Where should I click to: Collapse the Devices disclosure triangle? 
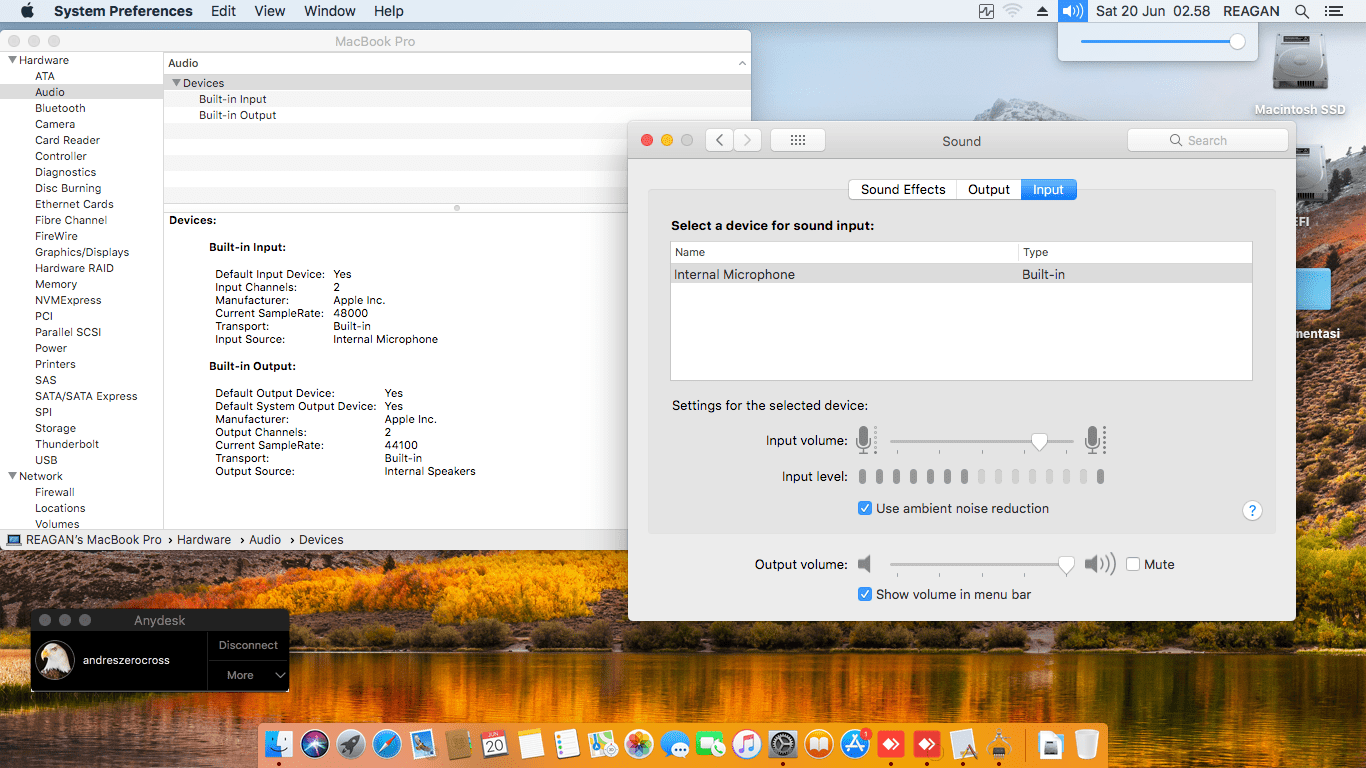tap(176, 83)
